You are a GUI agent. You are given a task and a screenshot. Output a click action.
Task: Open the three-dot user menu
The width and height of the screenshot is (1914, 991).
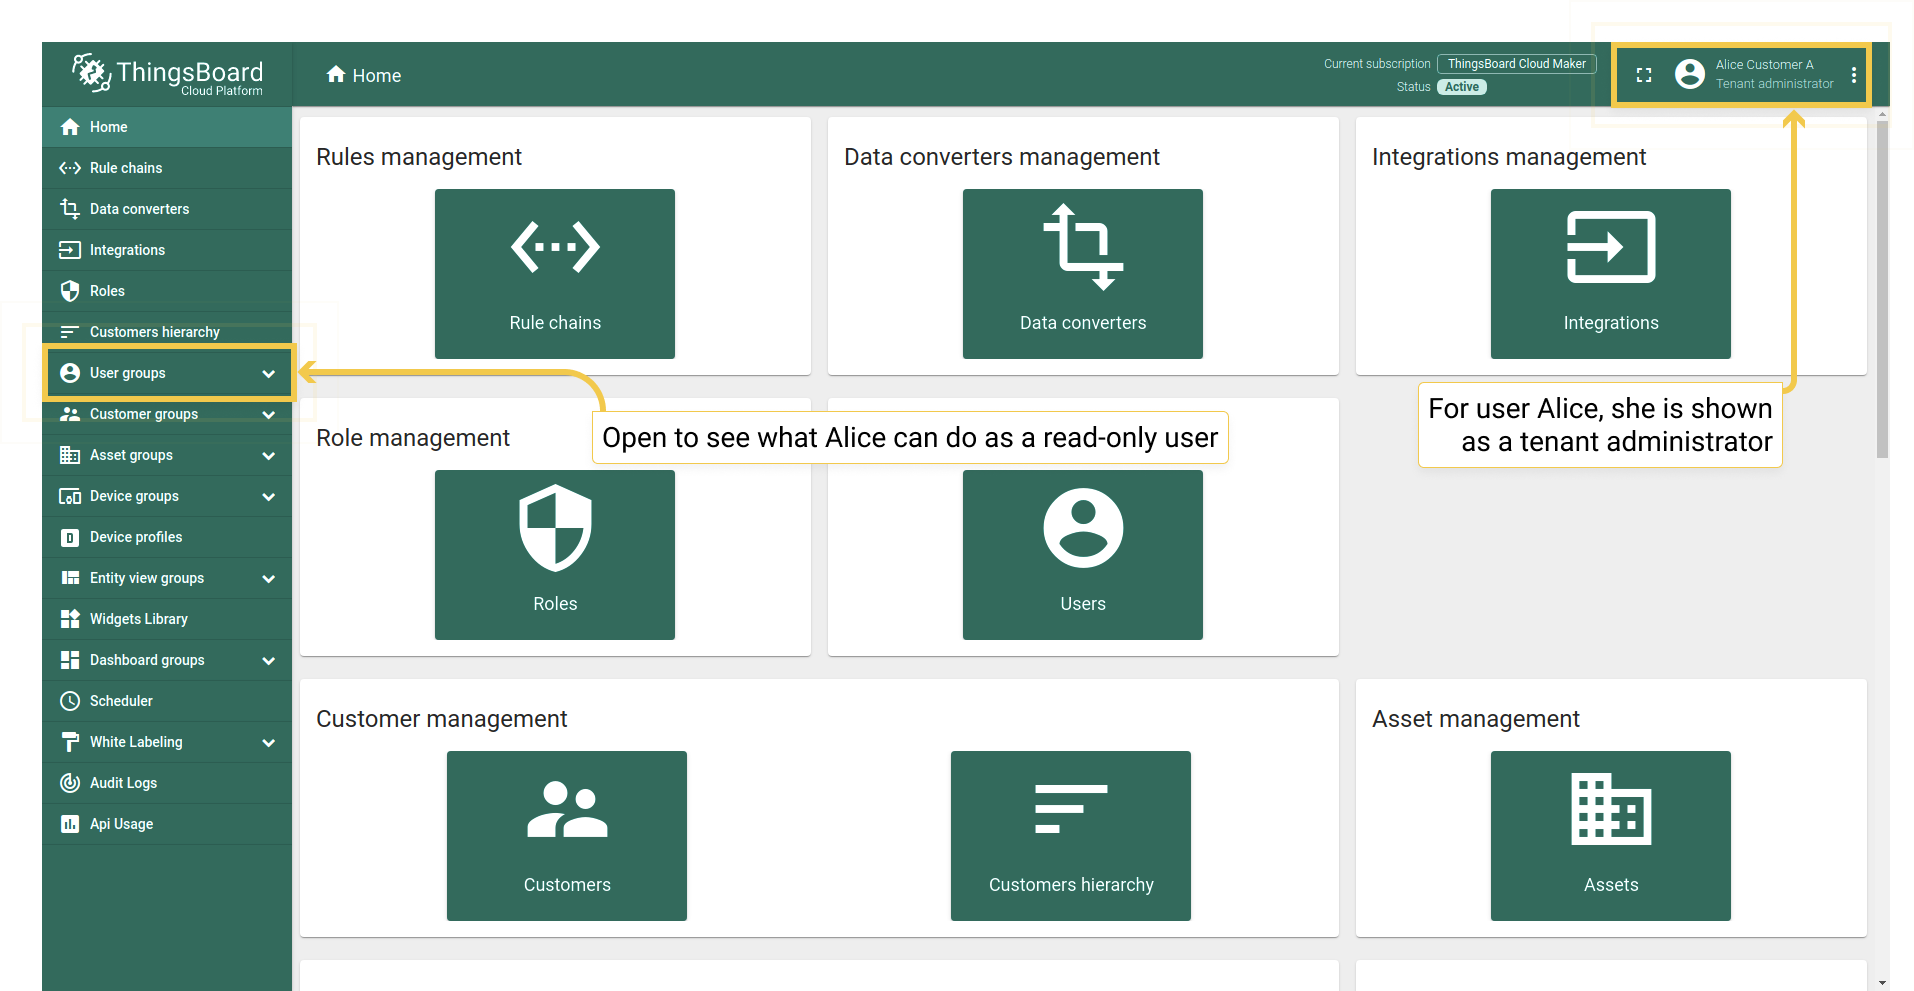pyautogui.click(x=1853, y=75)
